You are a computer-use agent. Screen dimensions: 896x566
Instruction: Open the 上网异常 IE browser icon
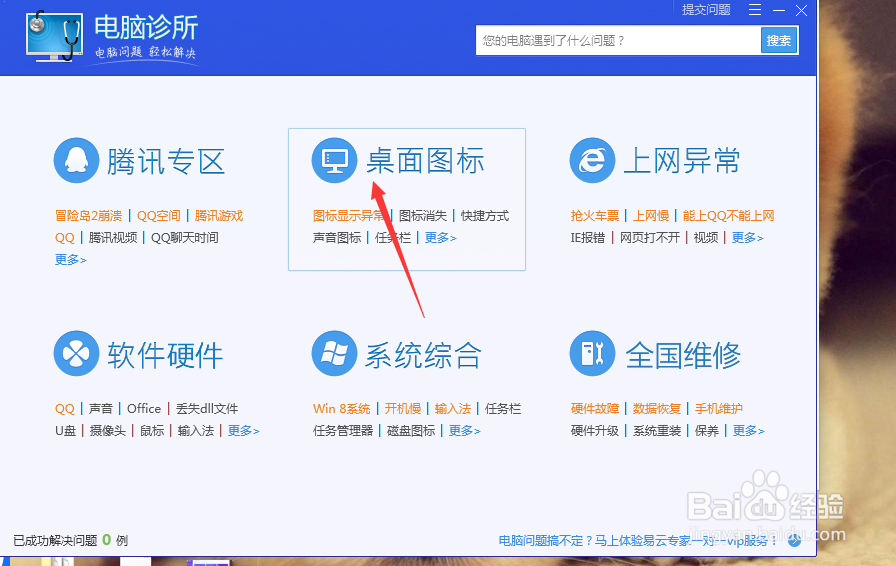pos(593,160)
